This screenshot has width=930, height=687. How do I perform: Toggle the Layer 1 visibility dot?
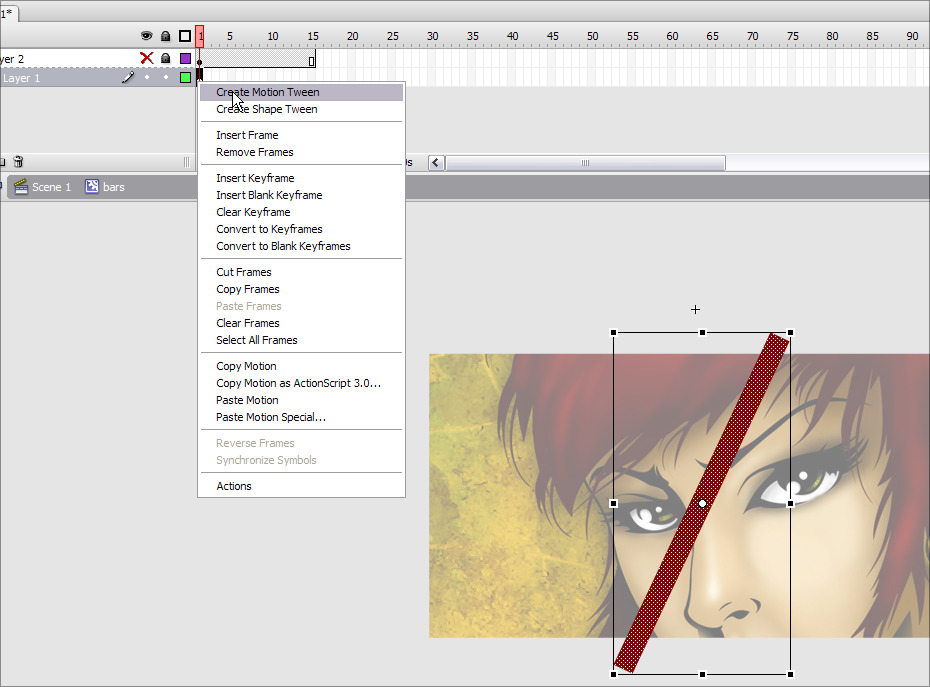tap(147, 77)
